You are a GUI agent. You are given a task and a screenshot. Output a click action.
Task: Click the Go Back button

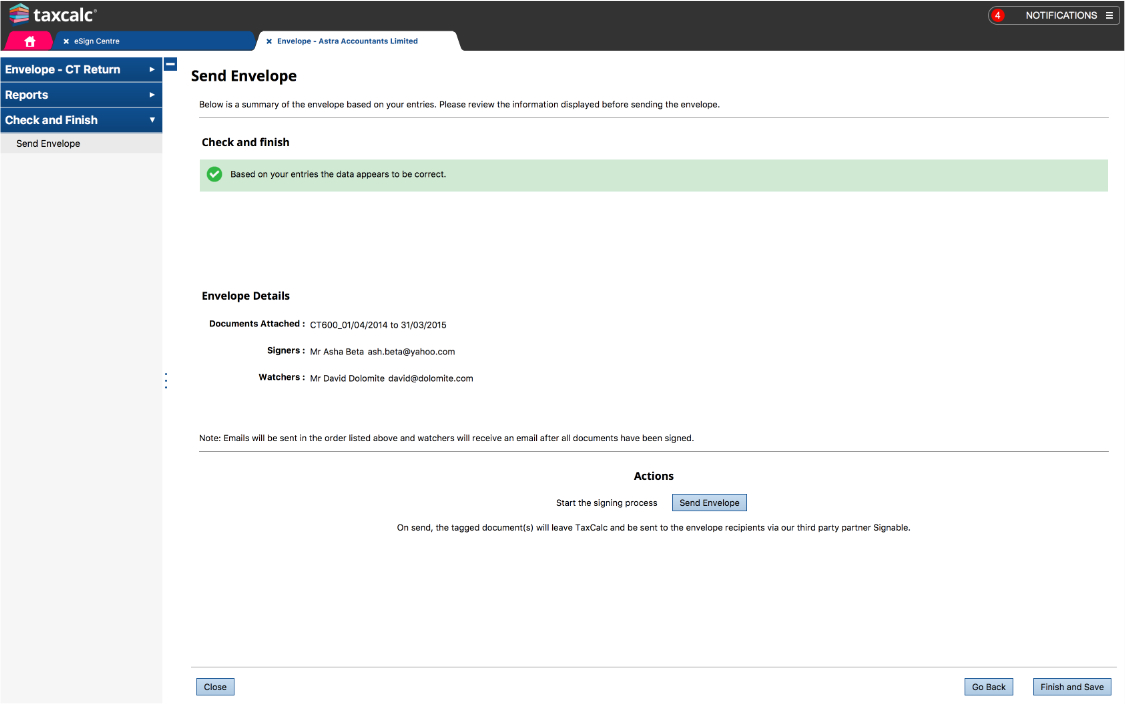click(x=988, y=687)
